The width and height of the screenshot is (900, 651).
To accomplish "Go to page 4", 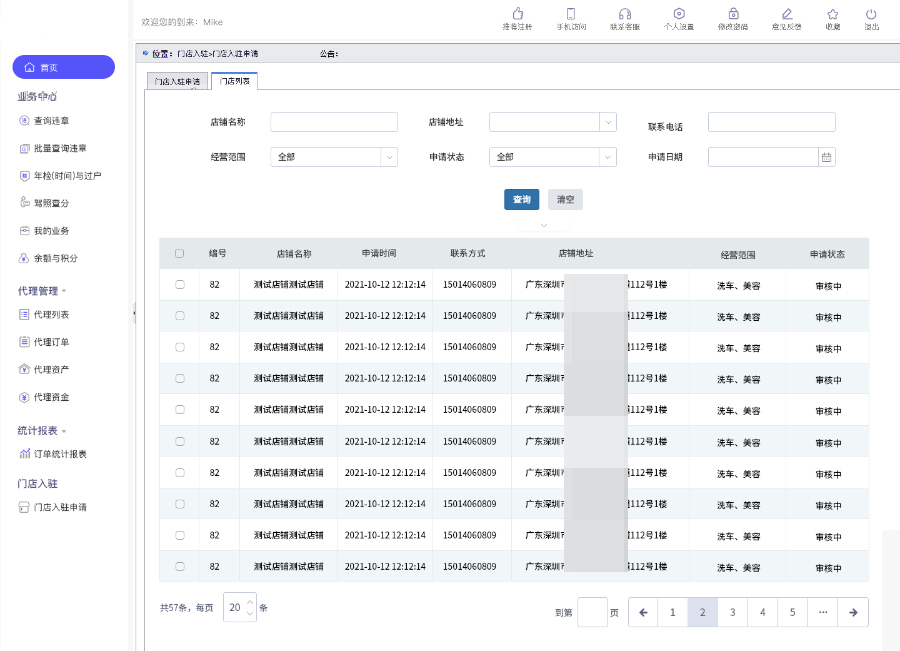I will click(762, 613).
